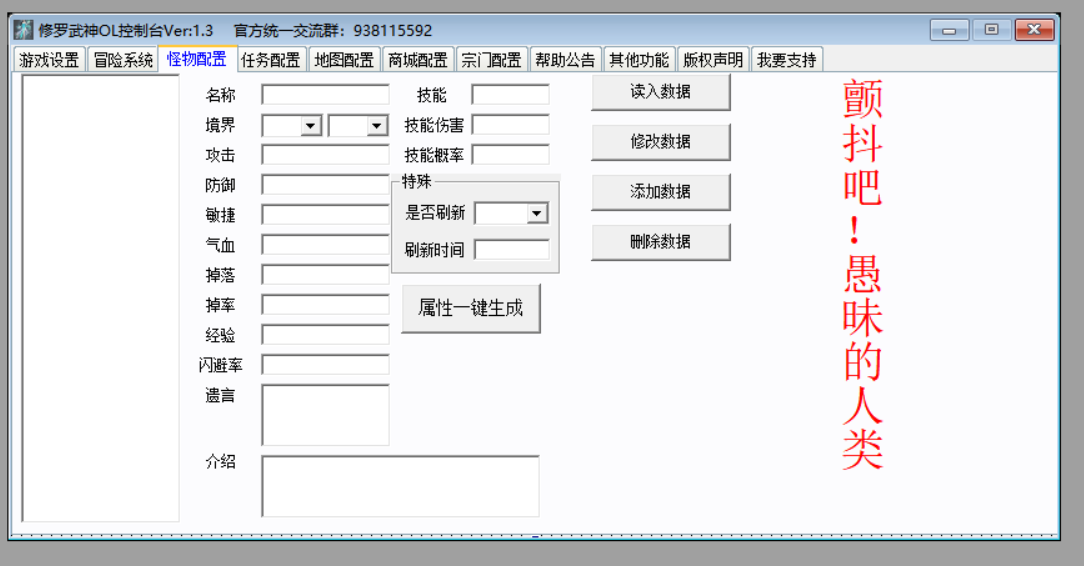Click the 修改数据 button
The image size is (1084, 566).
tap(660, 142)
